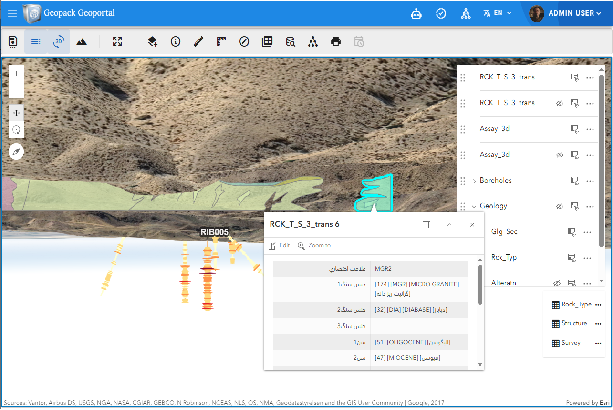Image resolution: width=613 pixels, height=410 pixels.
Task: Open the EN language dropdown
Action: pyautogui.click(x=498, y=13)
